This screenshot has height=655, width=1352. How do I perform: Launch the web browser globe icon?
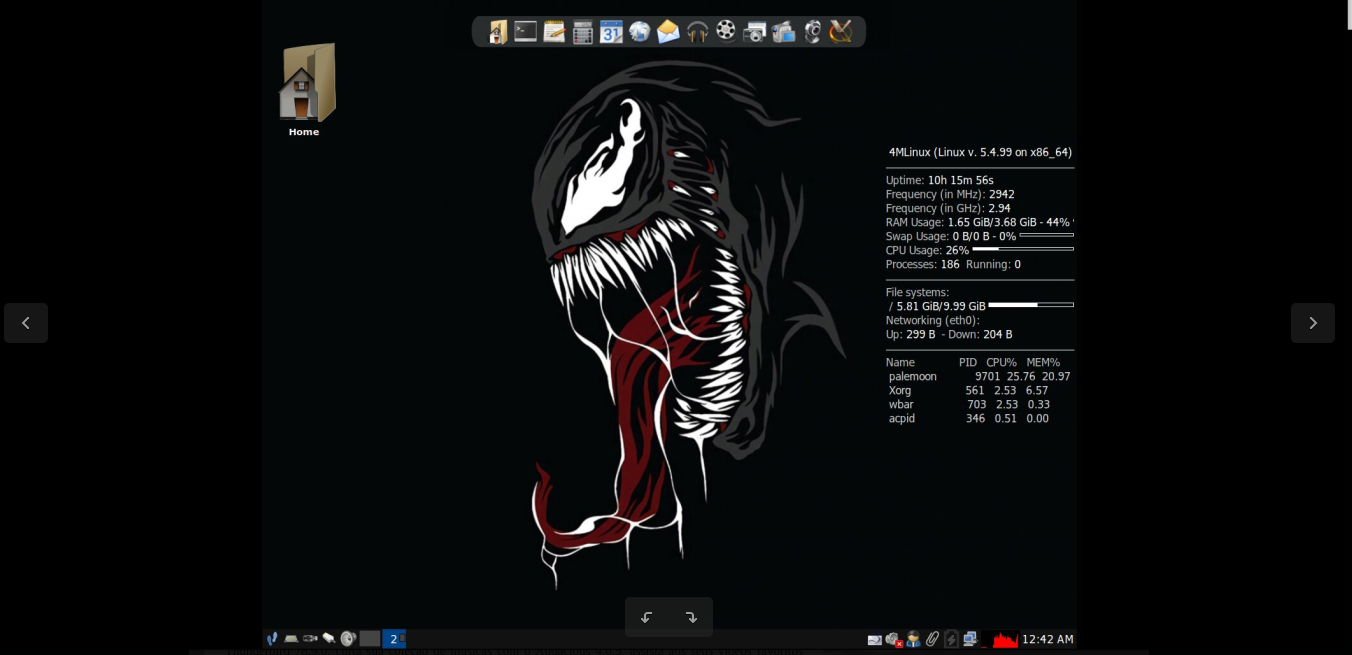click(x=640, y=32)
